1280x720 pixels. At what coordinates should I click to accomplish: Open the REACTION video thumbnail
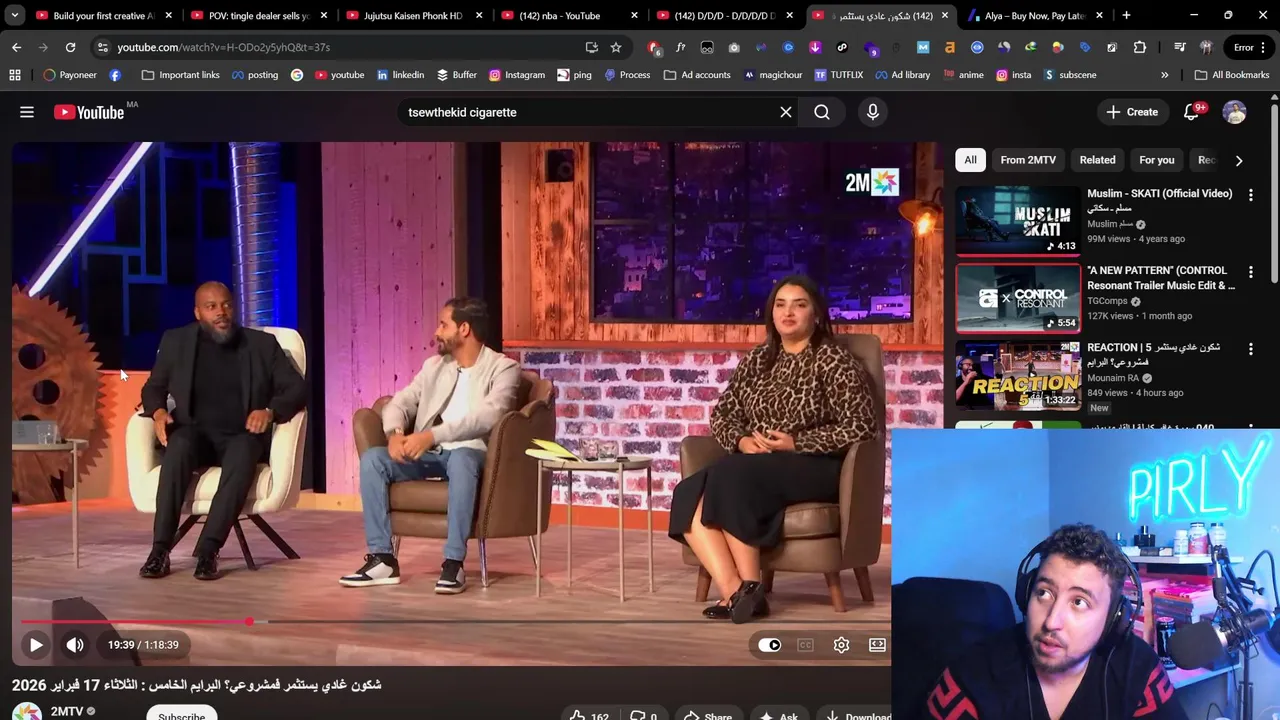tap(1018, 375)
